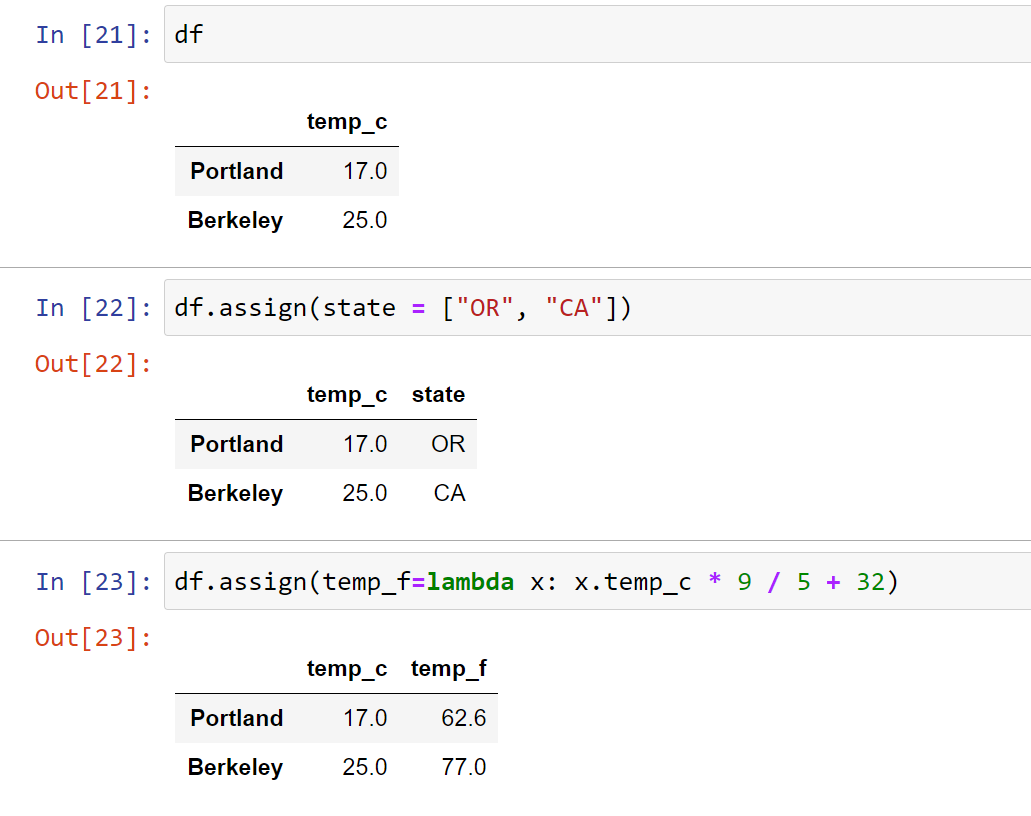Click the Portland row label in Out[21]
The width and height of the screenshot is (1031, 816).
[x=236, y=171]
